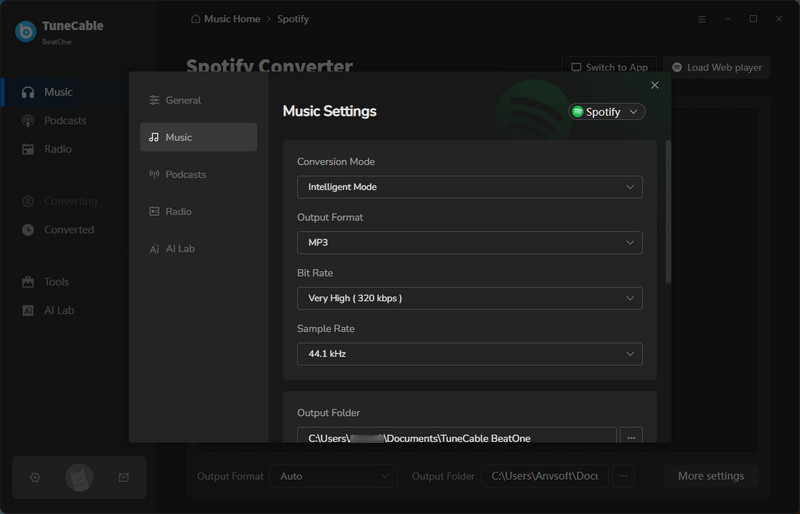800x514 pixels.
Task: Open bottom bar Output Format Auto dropdown
Action: [x=334, y=476]
